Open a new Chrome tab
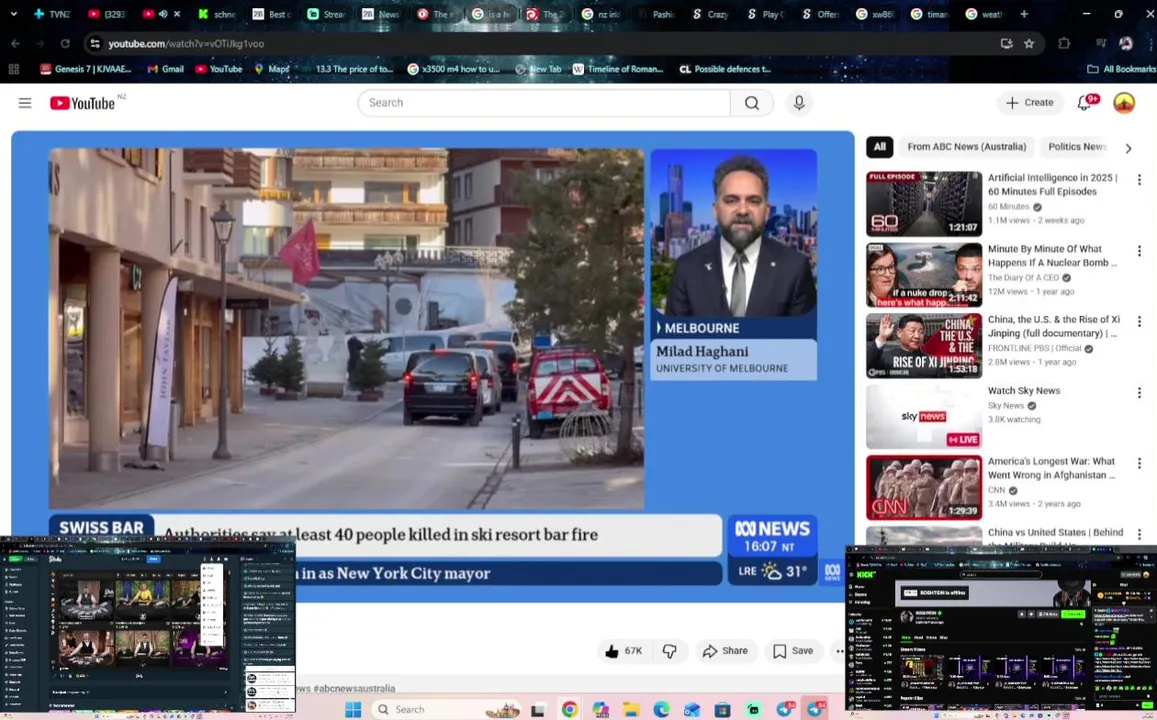1157x720 pixels. [1023, 14]
